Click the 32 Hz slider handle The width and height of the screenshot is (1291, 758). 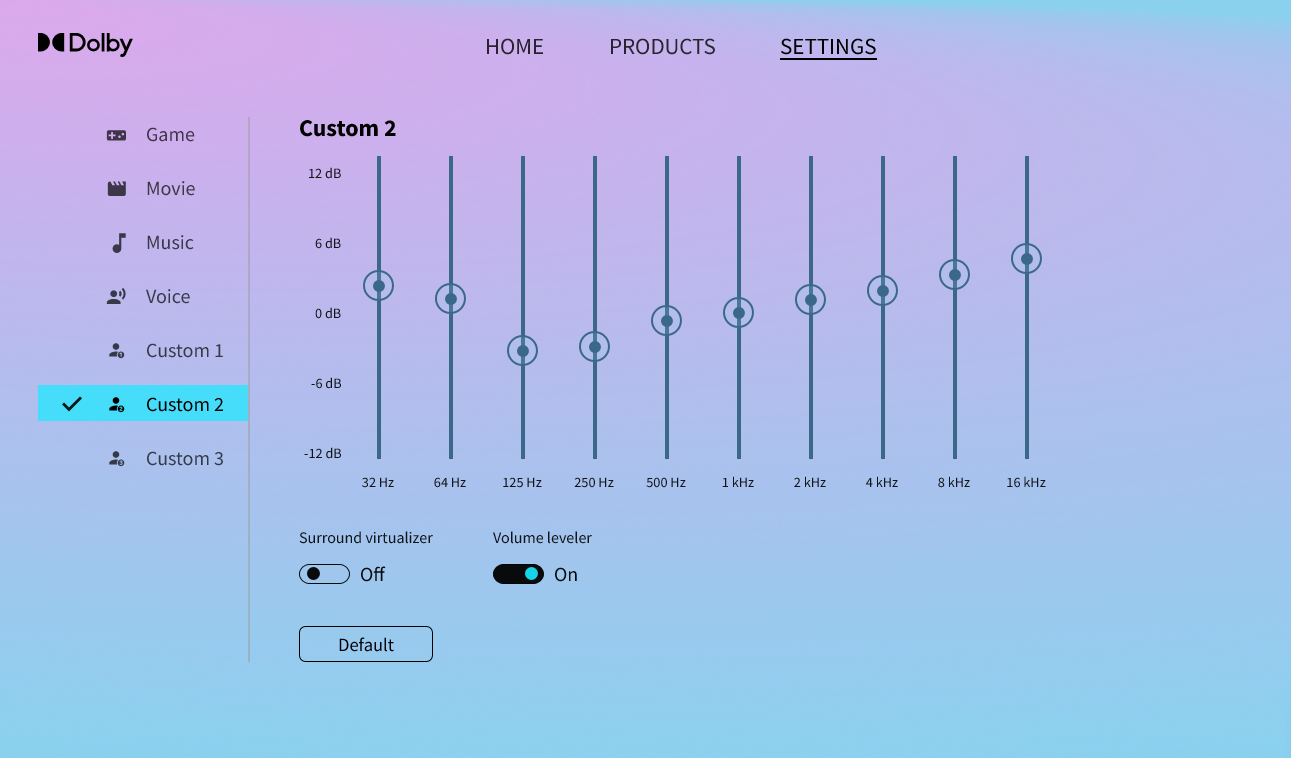pos(379,286)
